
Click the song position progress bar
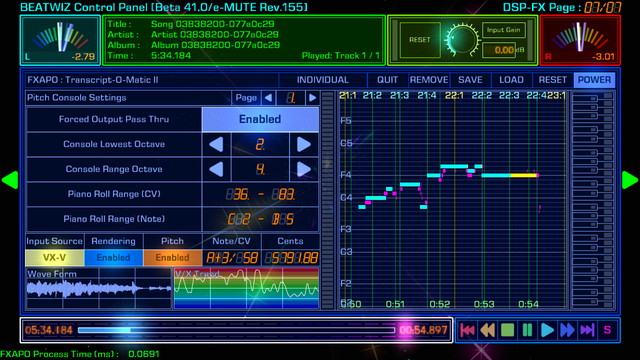click(x=237, y=330)
